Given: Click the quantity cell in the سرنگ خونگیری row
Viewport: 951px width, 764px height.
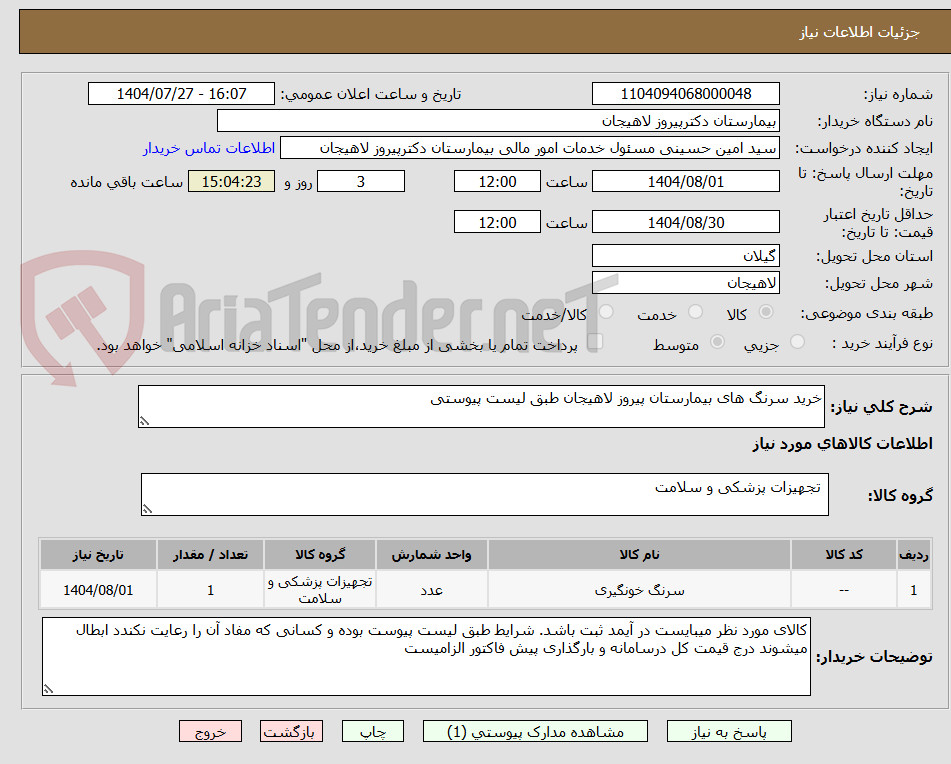Looking at the screenshot, I should 210,590.
